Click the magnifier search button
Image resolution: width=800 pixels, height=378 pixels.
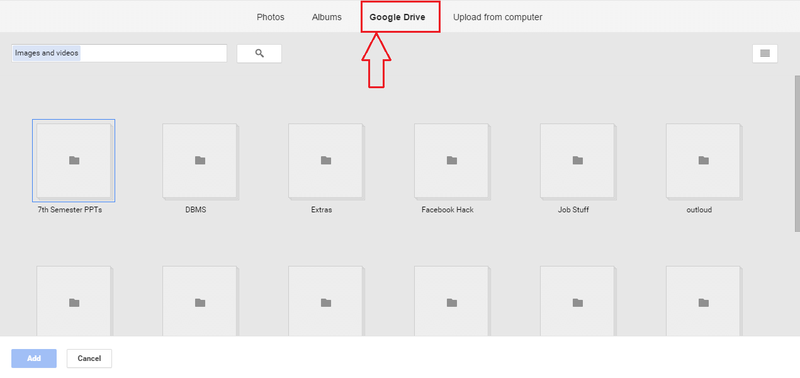(259, 54)
